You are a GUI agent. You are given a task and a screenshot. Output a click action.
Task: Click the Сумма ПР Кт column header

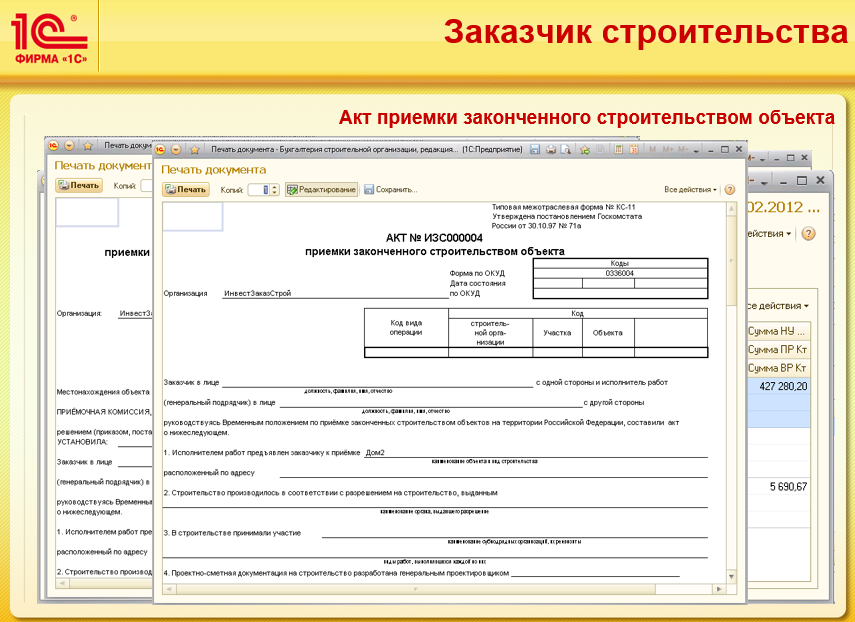click(x=778, y=349)
